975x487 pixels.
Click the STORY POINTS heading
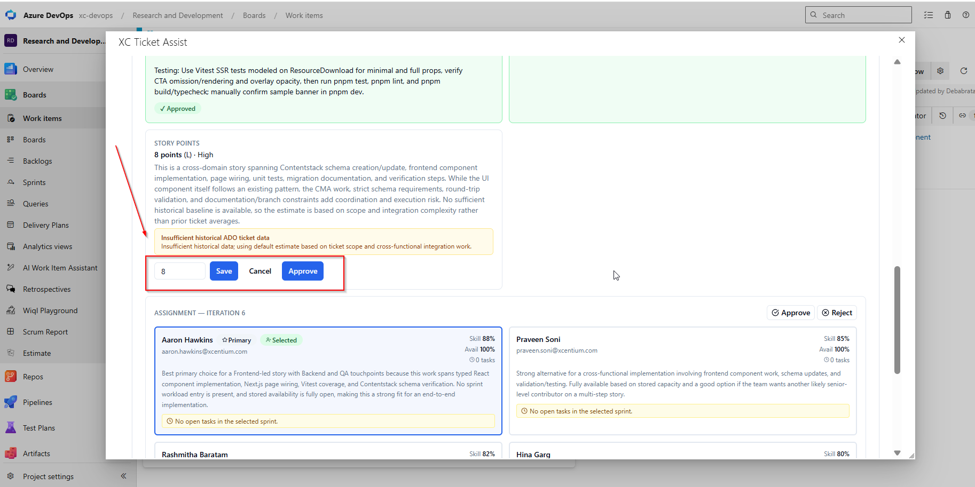(x=177, y=143)
